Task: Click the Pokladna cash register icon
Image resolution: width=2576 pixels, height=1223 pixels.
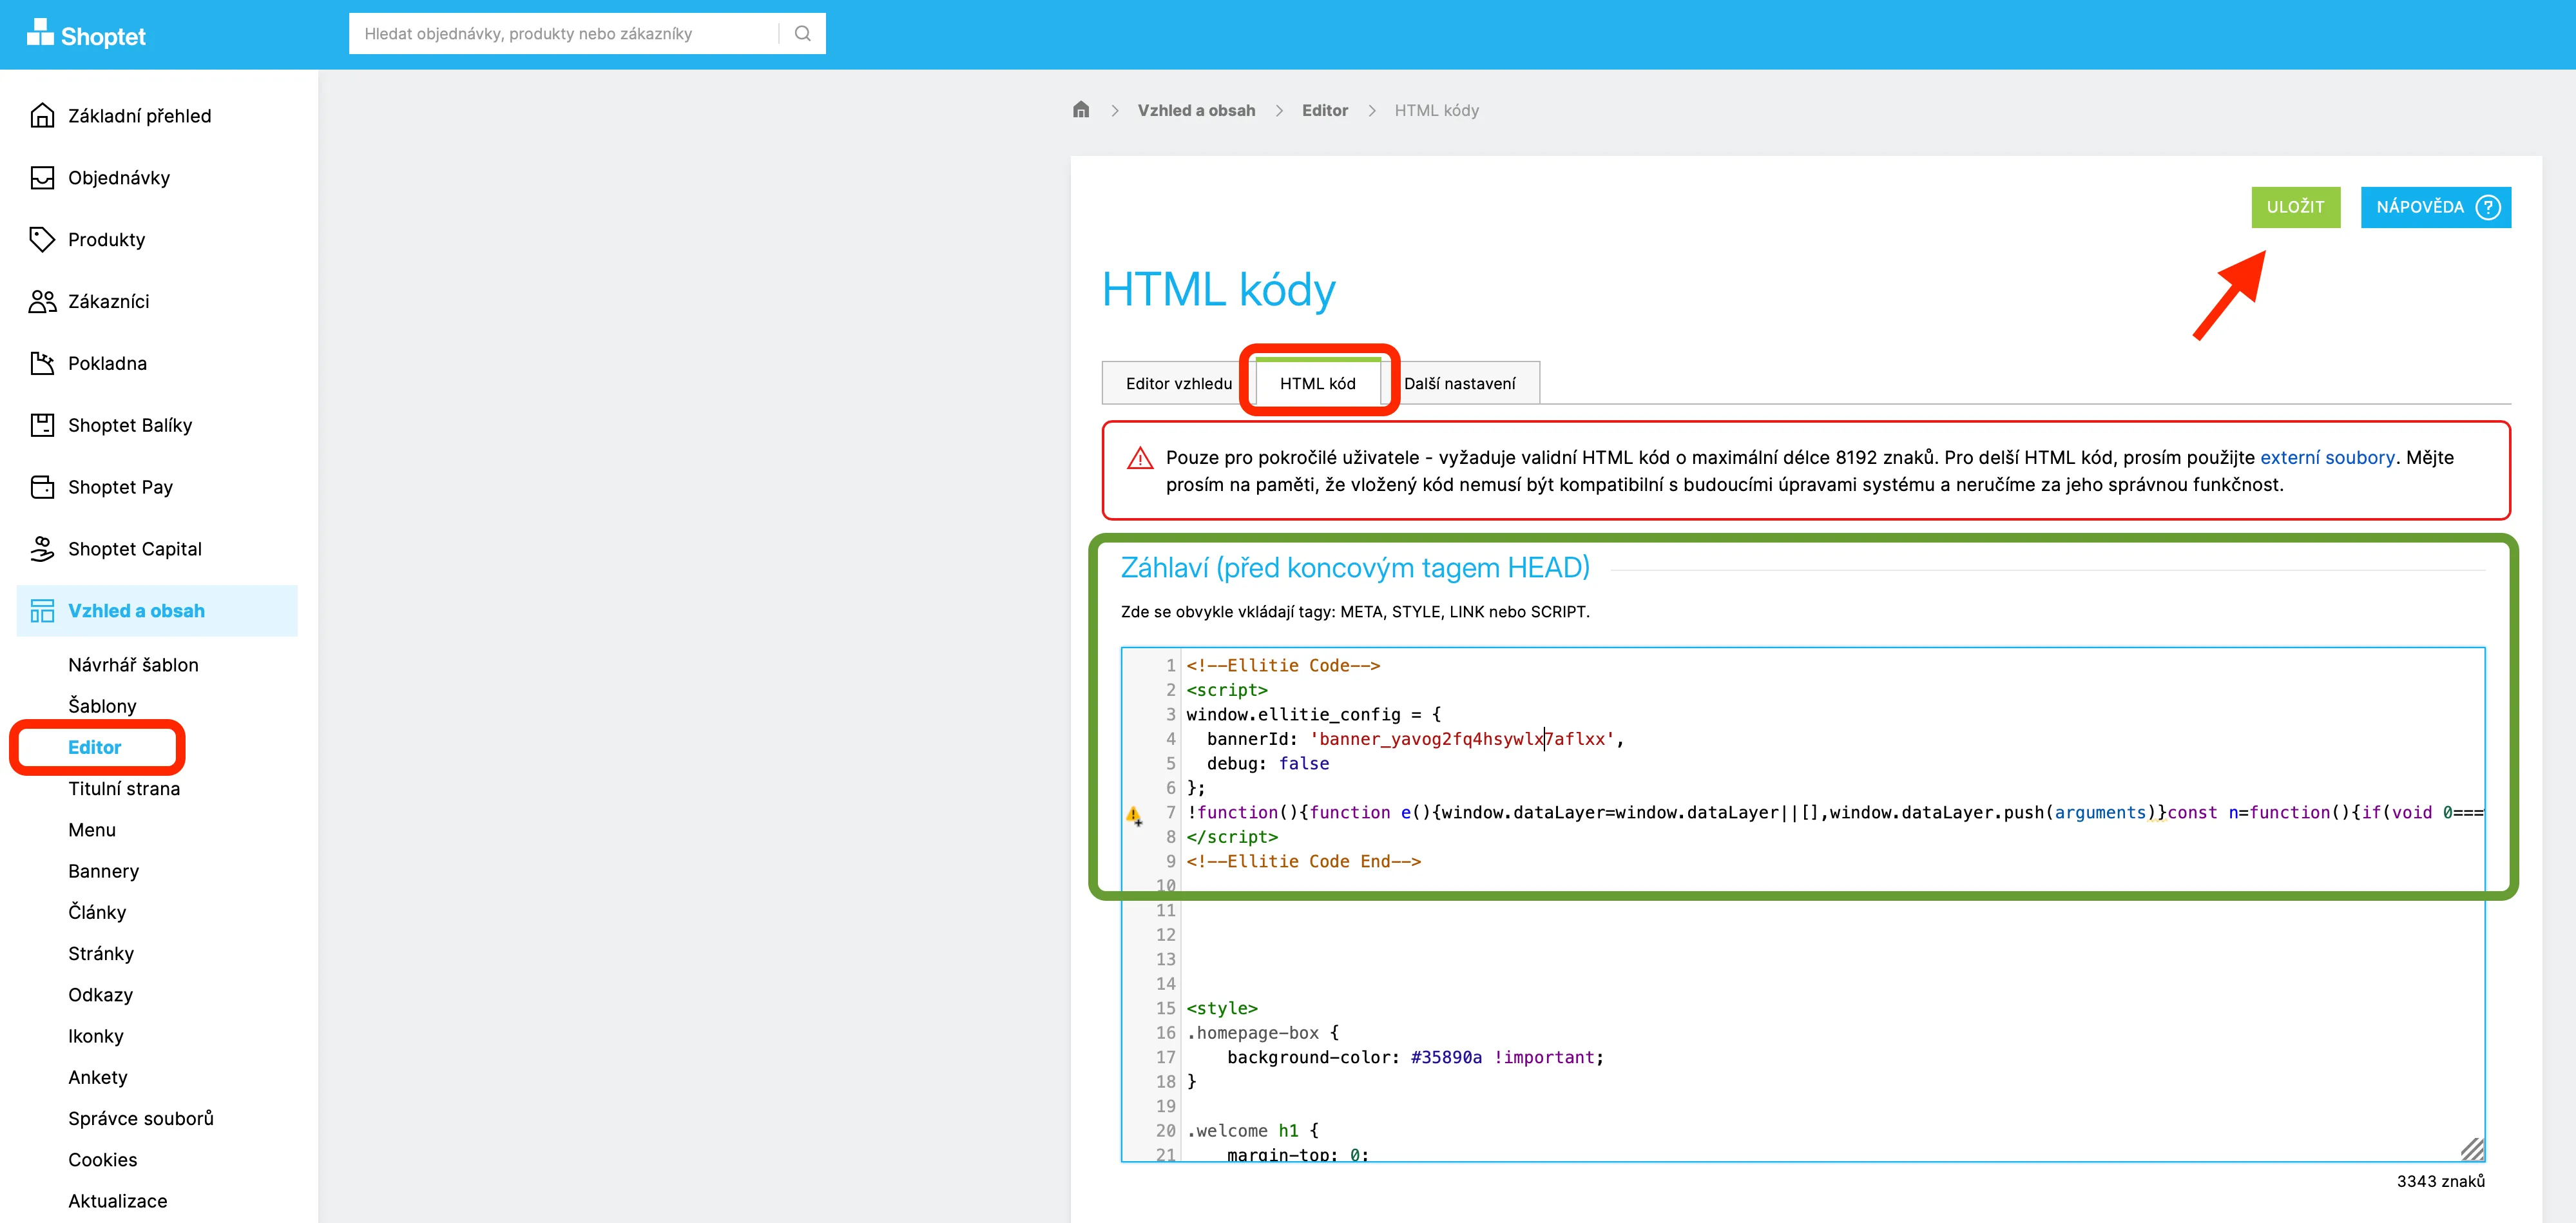Action: point(41,363)
